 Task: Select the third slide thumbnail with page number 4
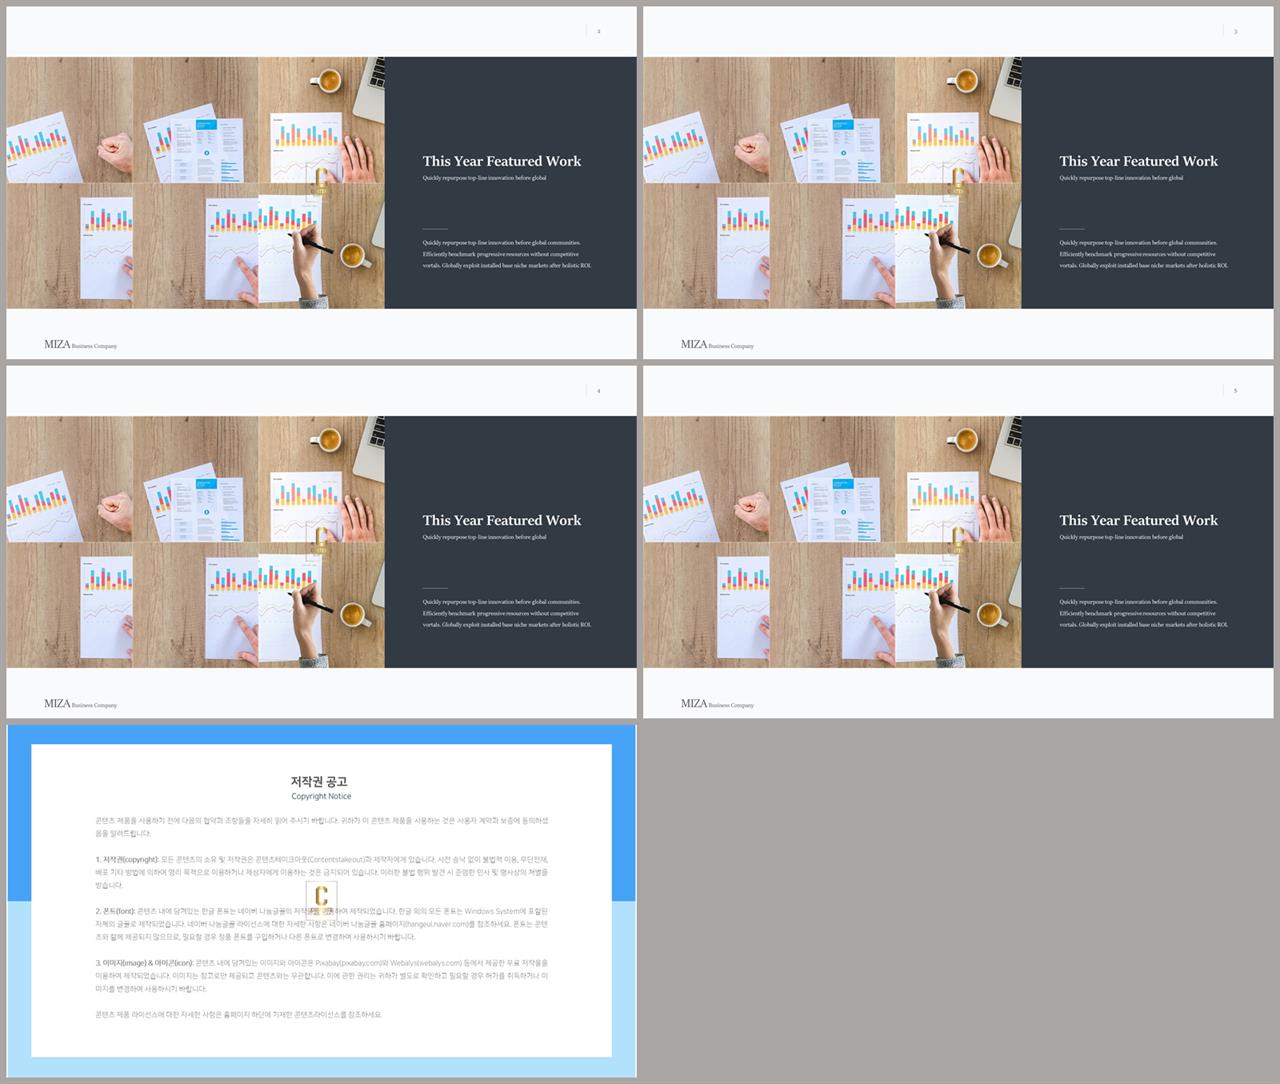pyautogui.click(x=321, y=542)
